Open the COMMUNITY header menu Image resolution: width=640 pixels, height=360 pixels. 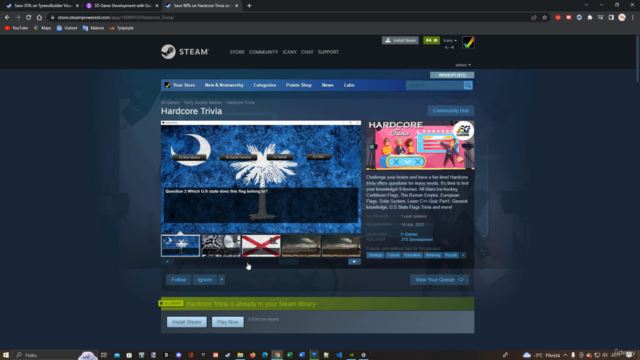pos(263,52)
